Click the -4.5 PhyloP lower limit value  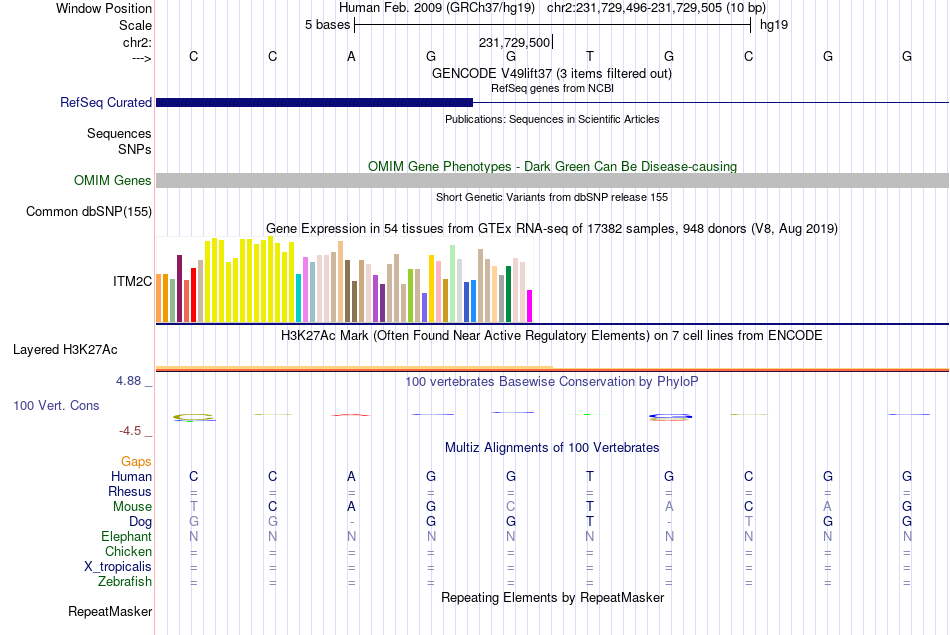[130, 431]
